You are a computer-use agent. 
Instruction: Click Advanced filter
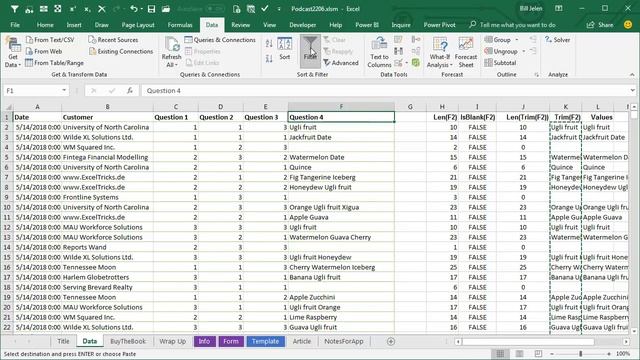coord(341,63)
